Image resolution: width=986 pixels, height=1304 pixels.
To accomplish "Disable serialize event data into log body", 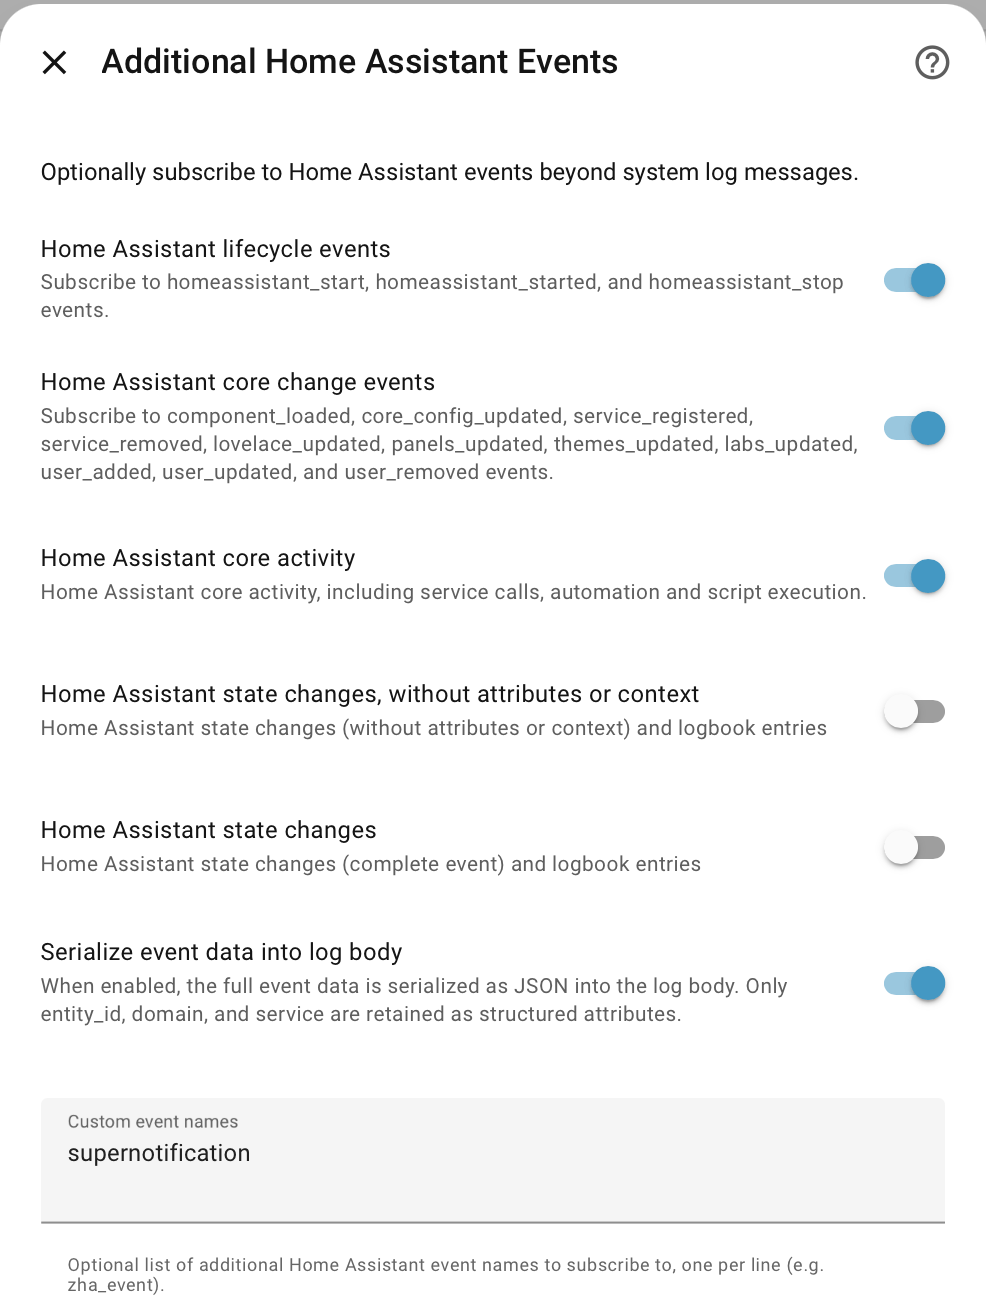I will (x=913, y=984).
